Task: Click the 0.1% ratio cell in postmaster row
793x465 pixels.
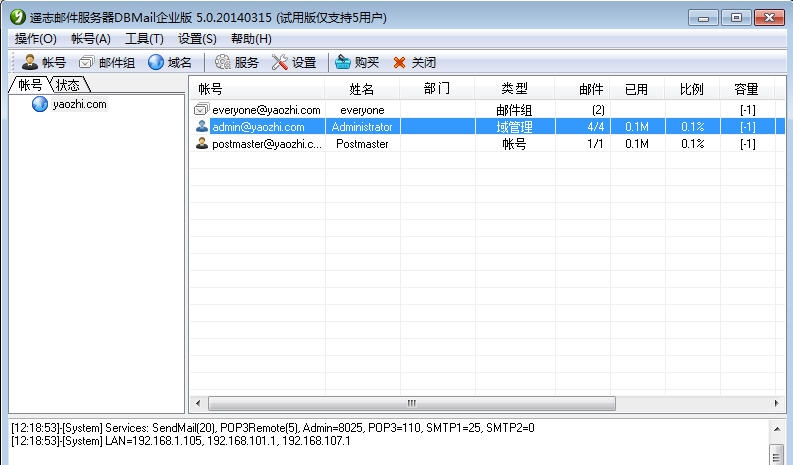Action: coord(693,144)
